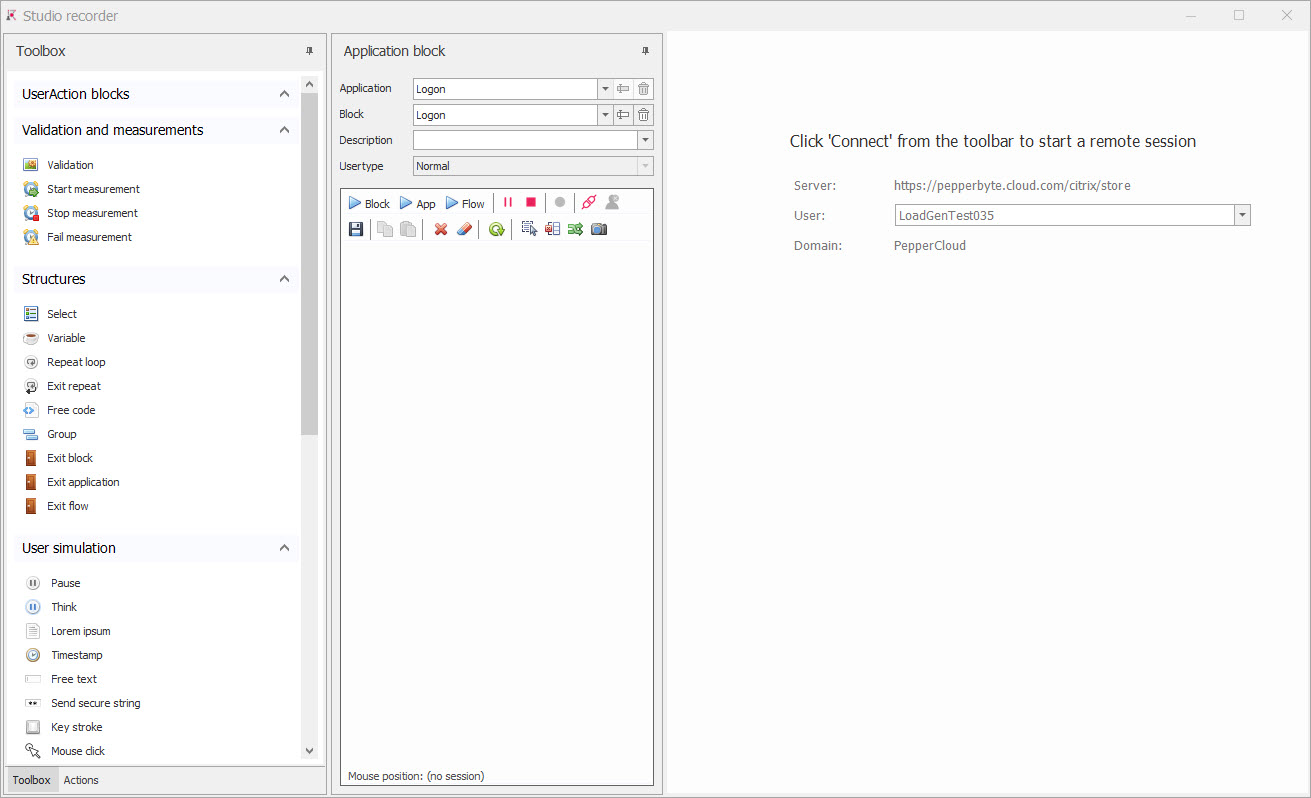
Task: Click trash icon beside Block field
Action: coord(644,115)
